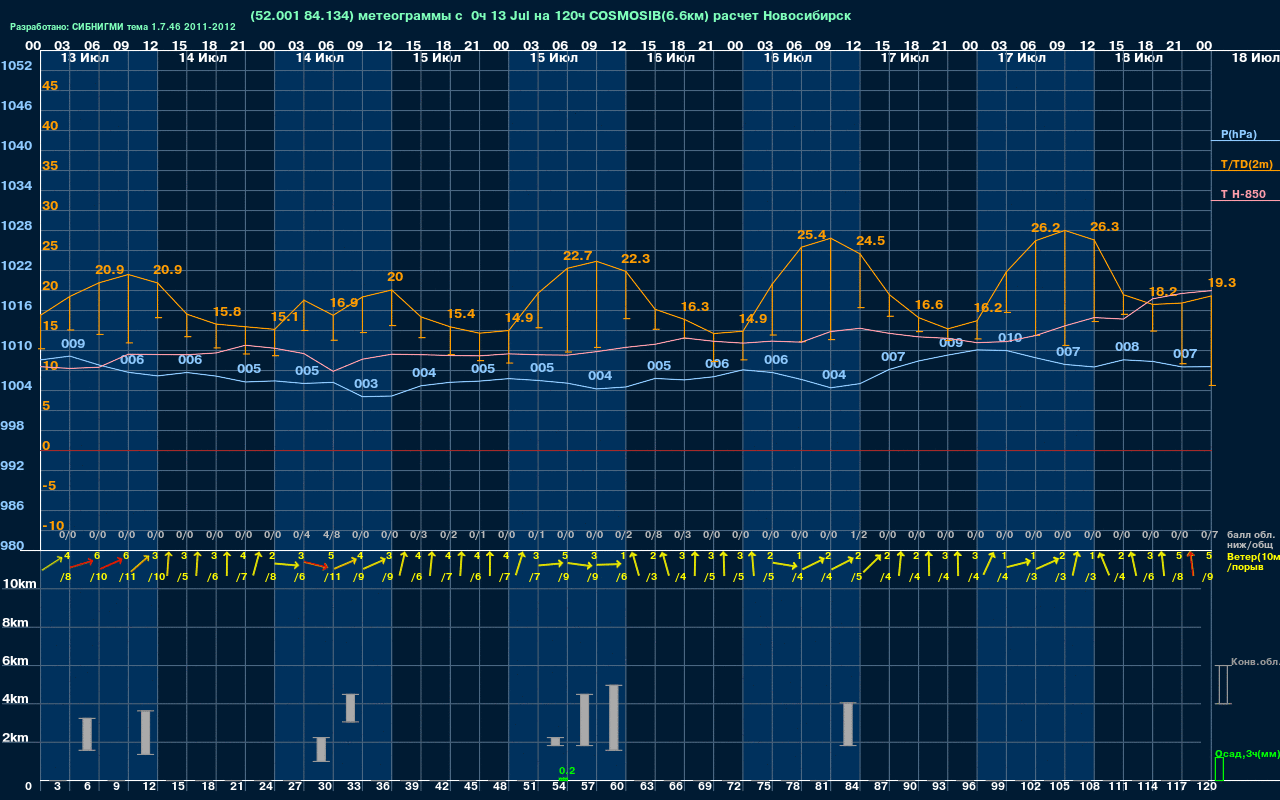Select the T/TD(2m) legend label
The height and width of the screenshot is (800, 1280).
point(1246,164)
